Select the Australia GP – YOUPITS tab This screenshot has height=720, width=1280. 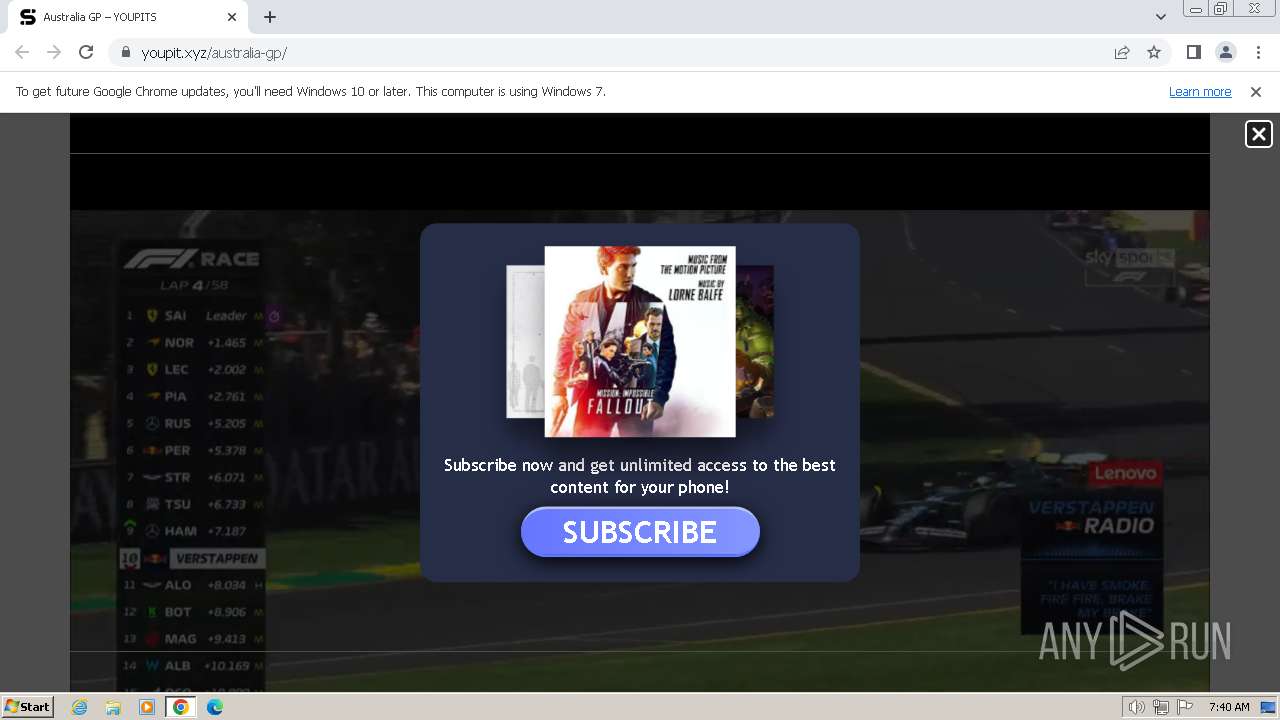[128, 17]
